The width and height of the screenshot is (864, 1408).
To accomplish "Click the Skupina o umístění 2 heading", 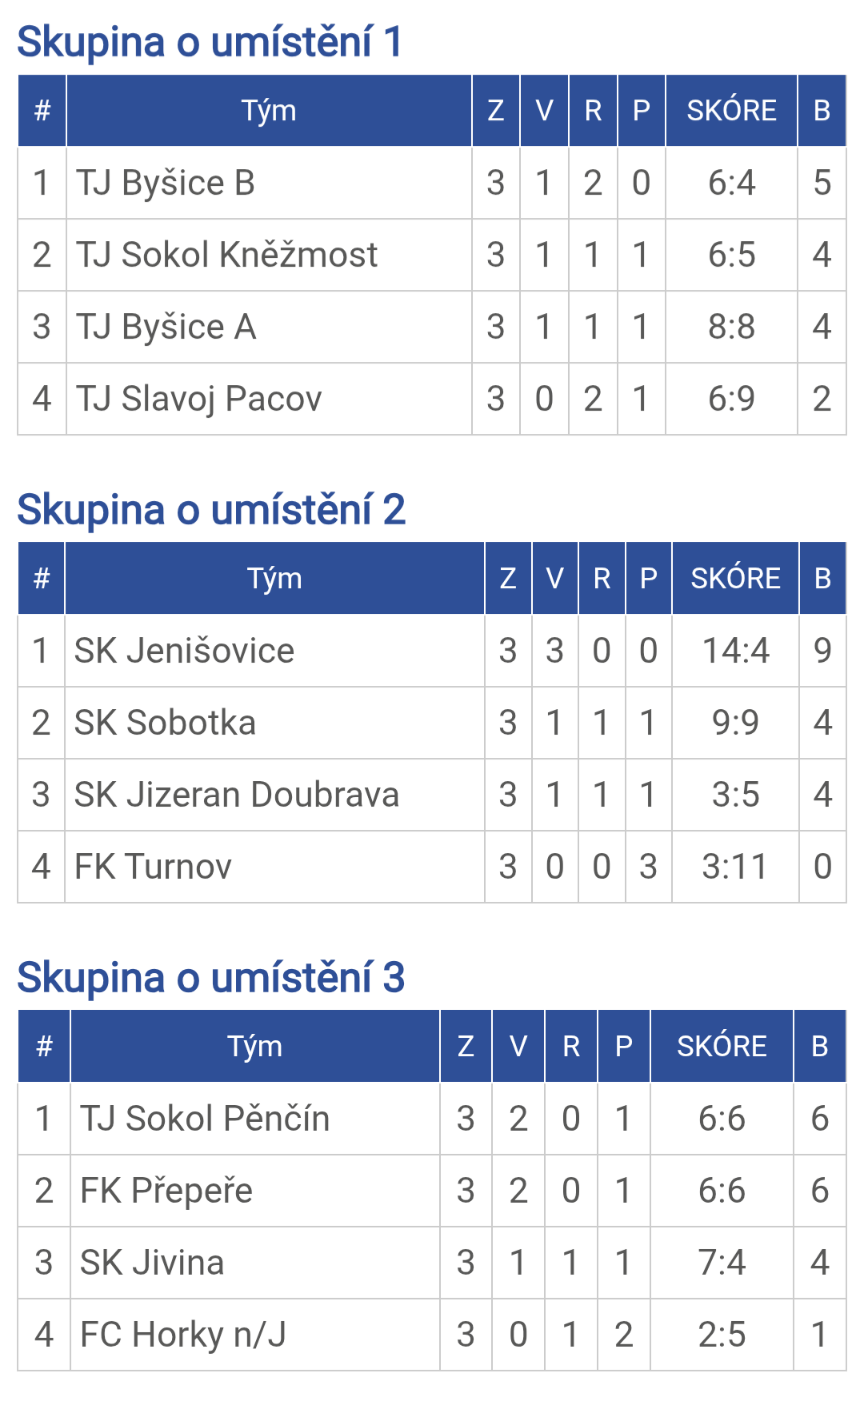I will click(211, 510).
